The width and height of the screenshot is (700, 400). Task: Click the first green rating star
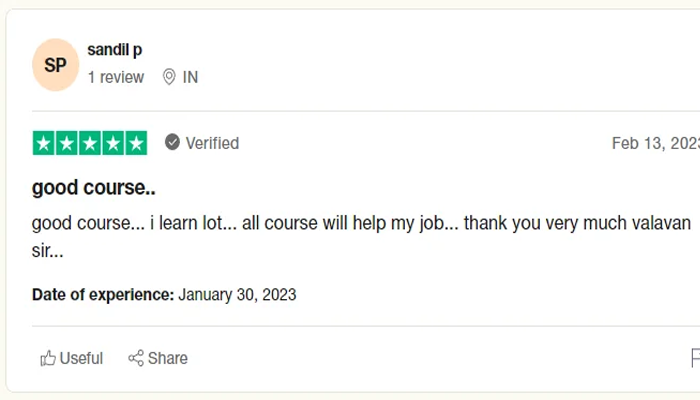click(44, 143)
